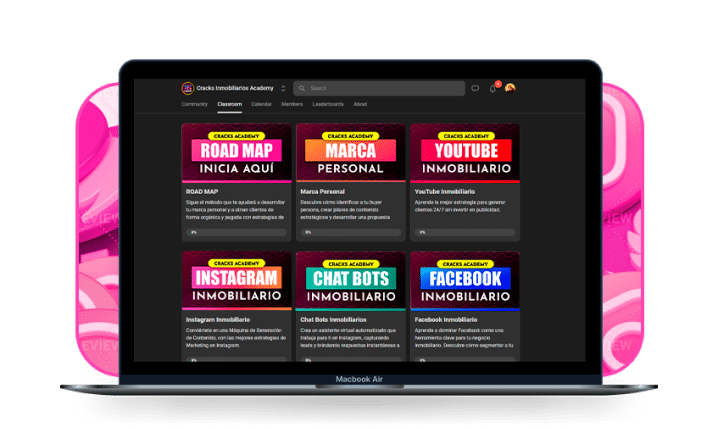Open the Chat Bots Inmobiliario thumbnail
Screen dimensions: 718x429
click(351, 281)
